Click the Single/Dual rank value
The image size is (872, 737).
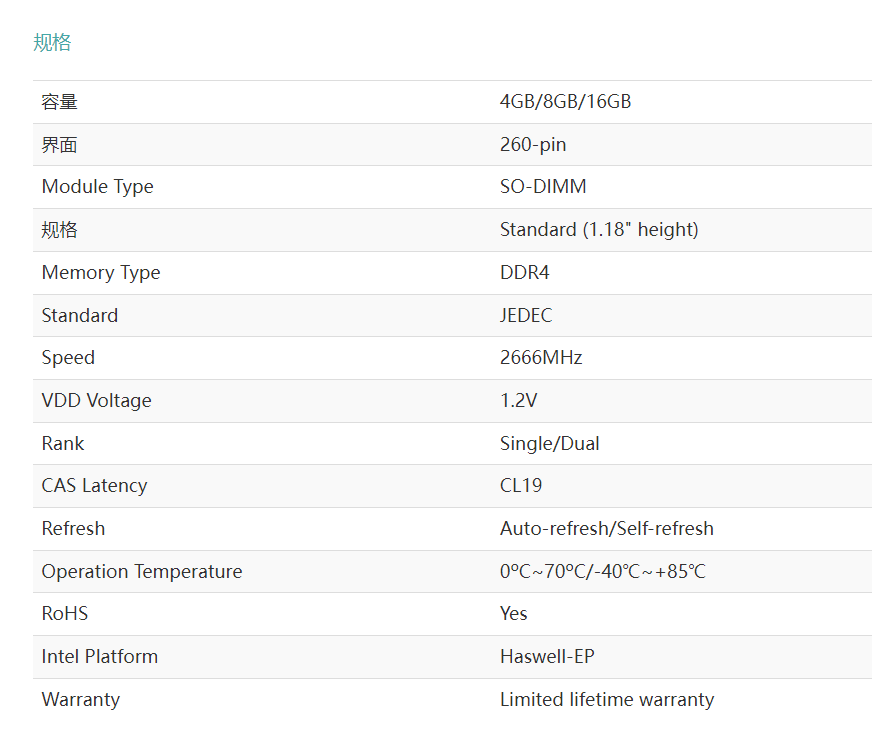[x=549, y=443]
